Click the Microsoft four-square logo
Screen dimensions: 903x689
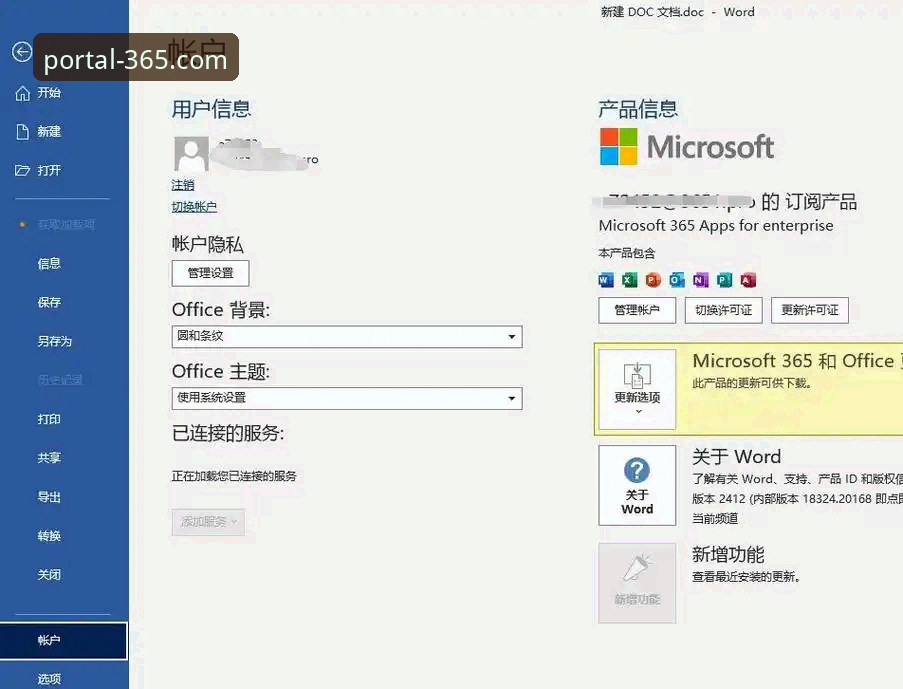click(x=619, y=146)
